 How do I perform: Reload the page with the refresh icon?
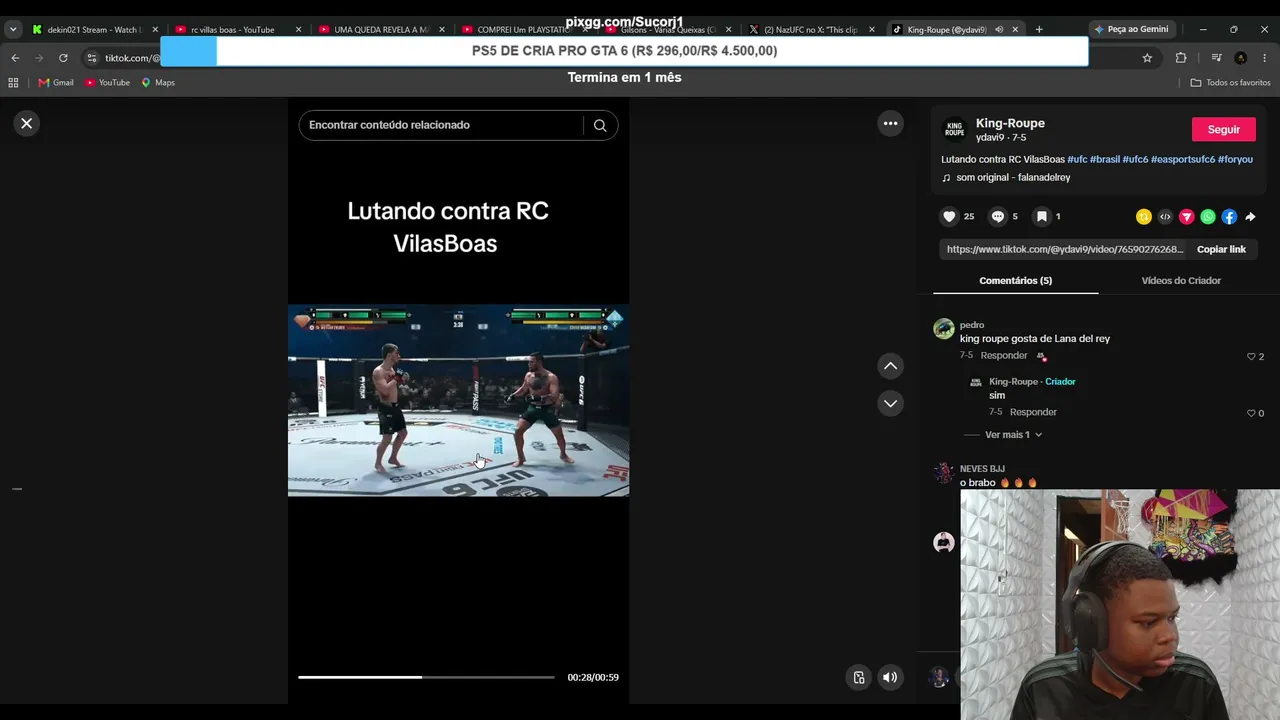tap(63, 58)
